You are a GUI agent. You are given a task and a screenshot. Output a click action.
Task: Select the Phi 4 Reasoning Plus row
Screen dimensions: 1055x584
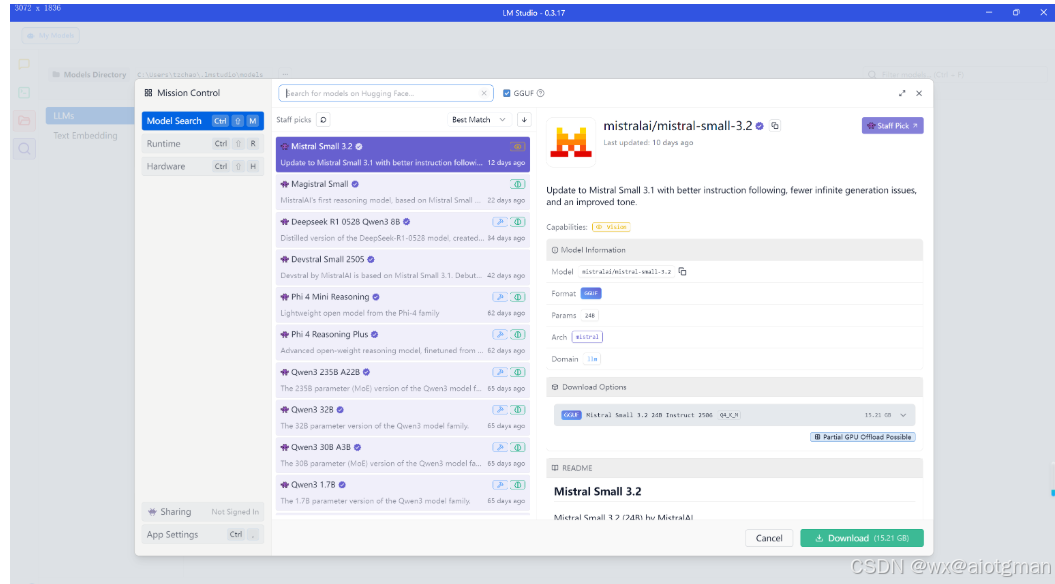coord(403,343)
